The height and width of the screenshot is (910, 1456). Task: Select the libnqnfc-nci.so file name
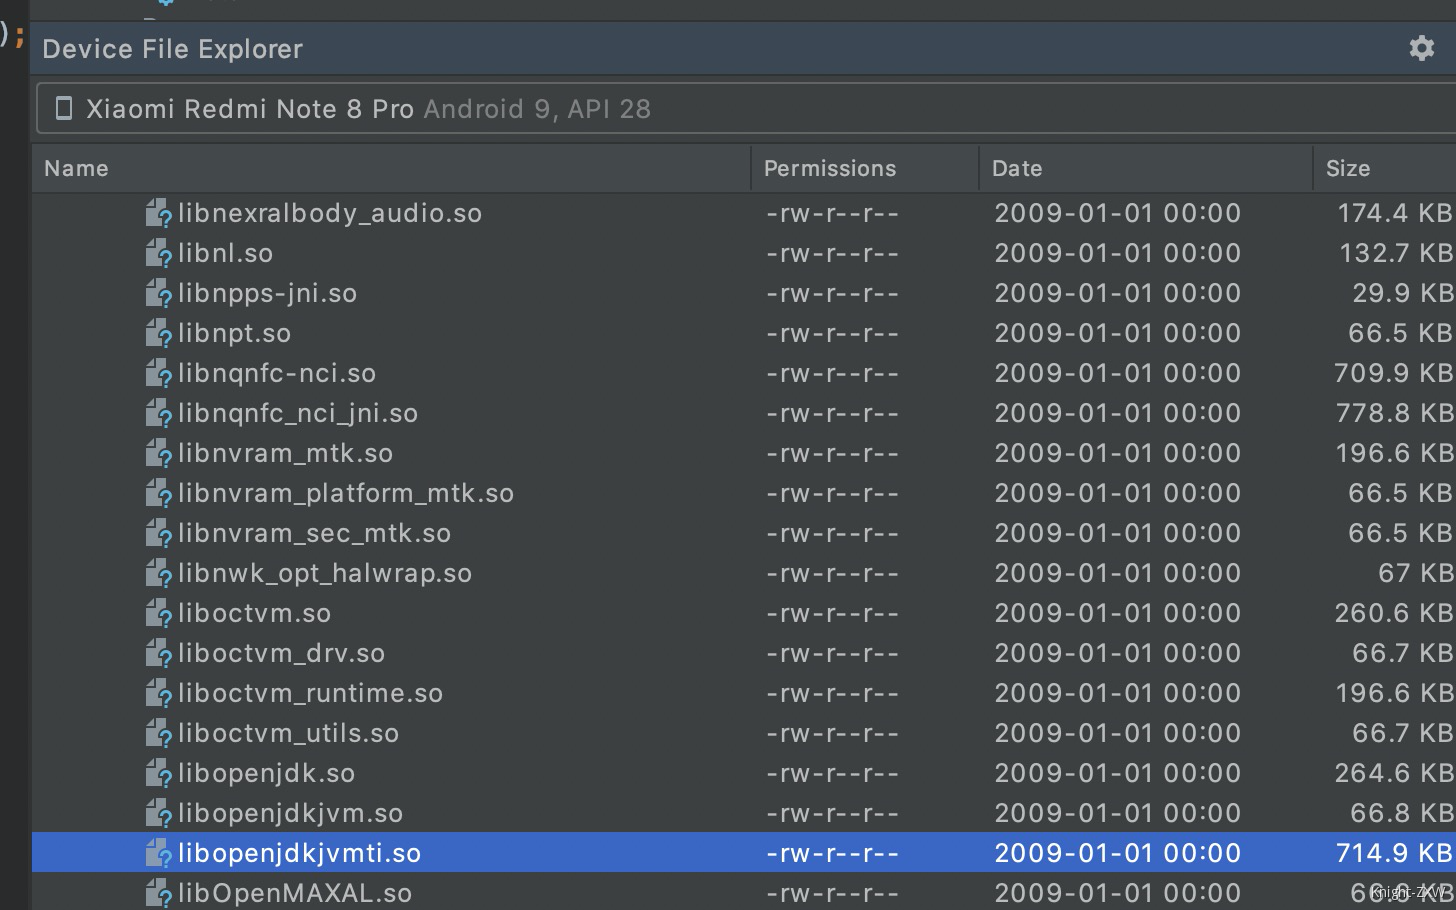point(277,373)
